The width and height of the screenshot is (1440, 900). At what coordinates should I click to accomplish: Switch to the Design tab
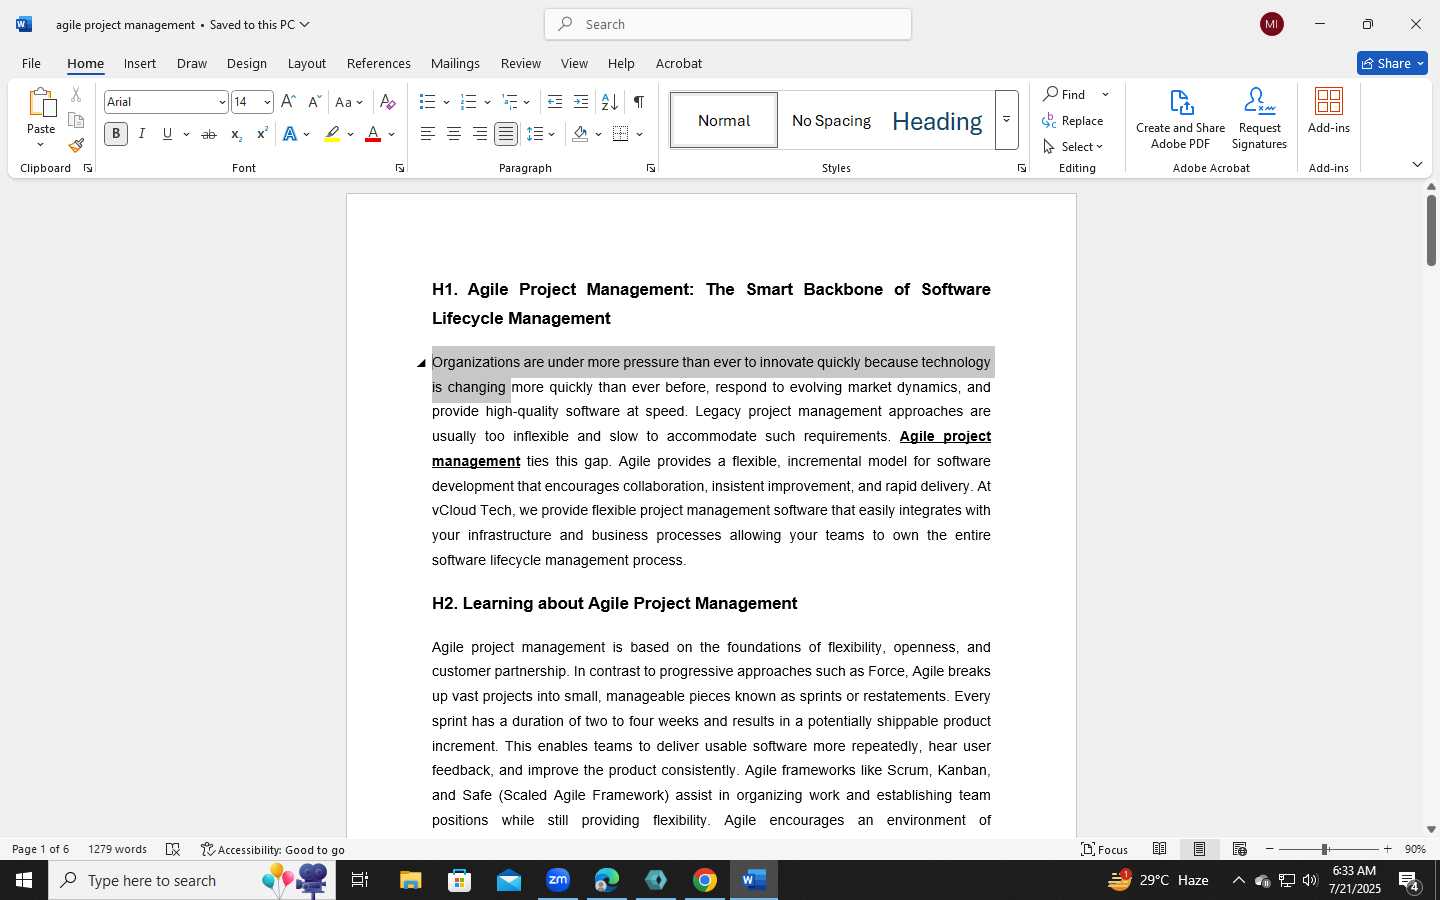pos(246,63)
